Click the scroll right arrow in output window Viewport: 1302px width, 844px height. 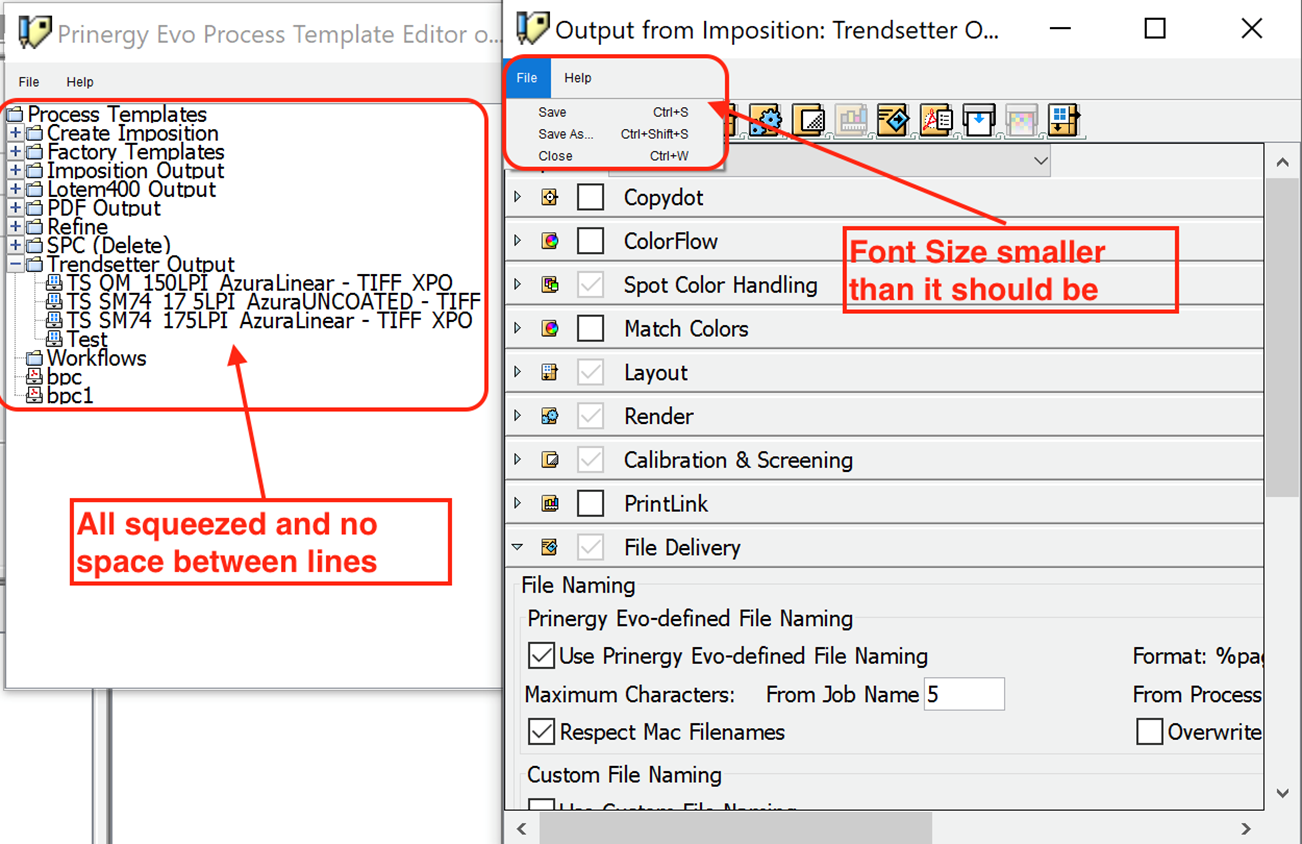pos(1246,829)
